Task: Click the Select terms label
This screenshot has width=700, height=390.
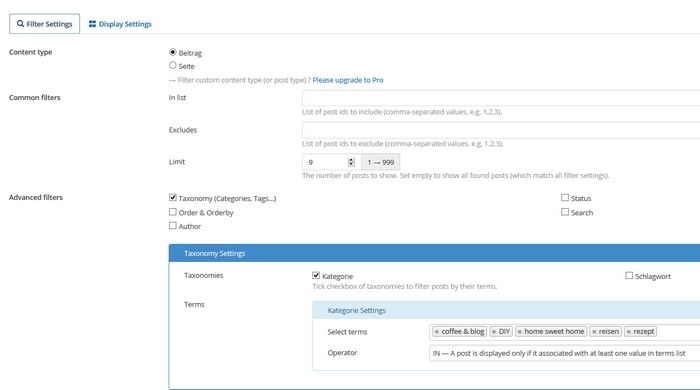Action: (347, 332)
